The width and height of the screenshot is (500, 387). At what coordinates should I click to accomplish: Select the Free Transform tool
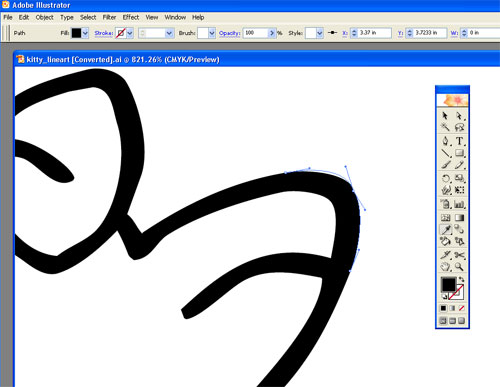click(x=459, y=190)
